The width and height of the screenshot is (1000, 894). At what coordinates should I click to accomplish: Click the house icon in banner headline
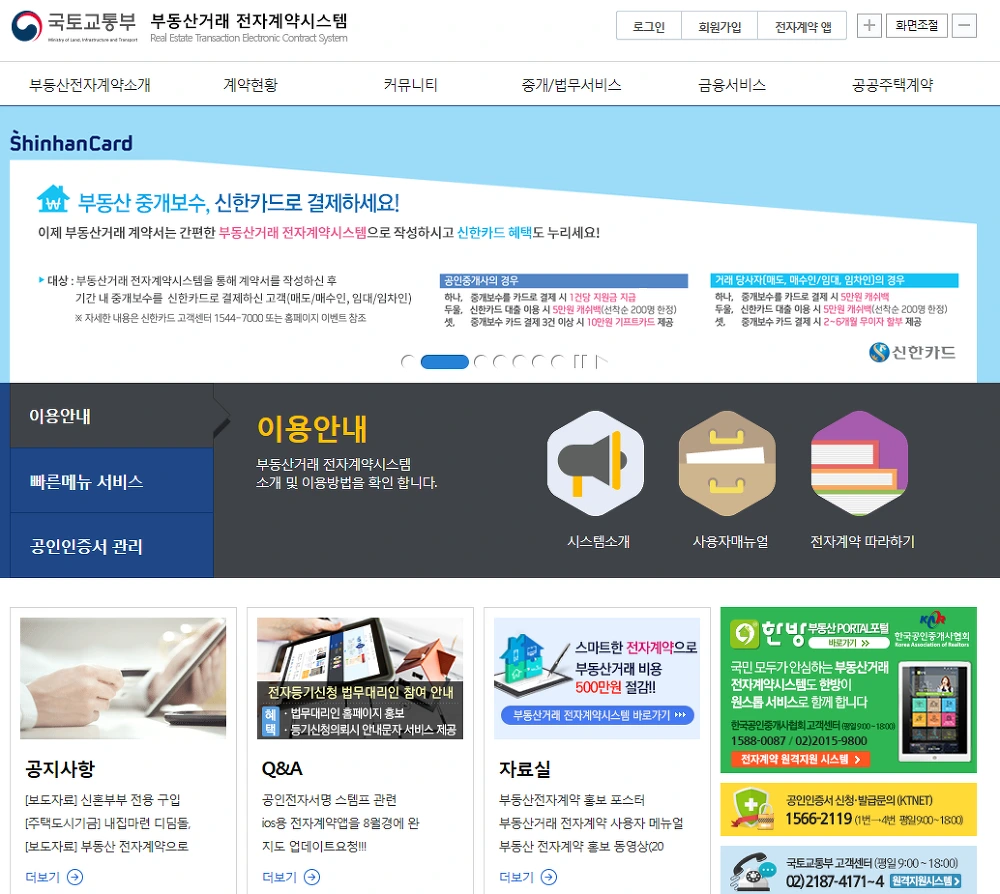coord(53,198)
